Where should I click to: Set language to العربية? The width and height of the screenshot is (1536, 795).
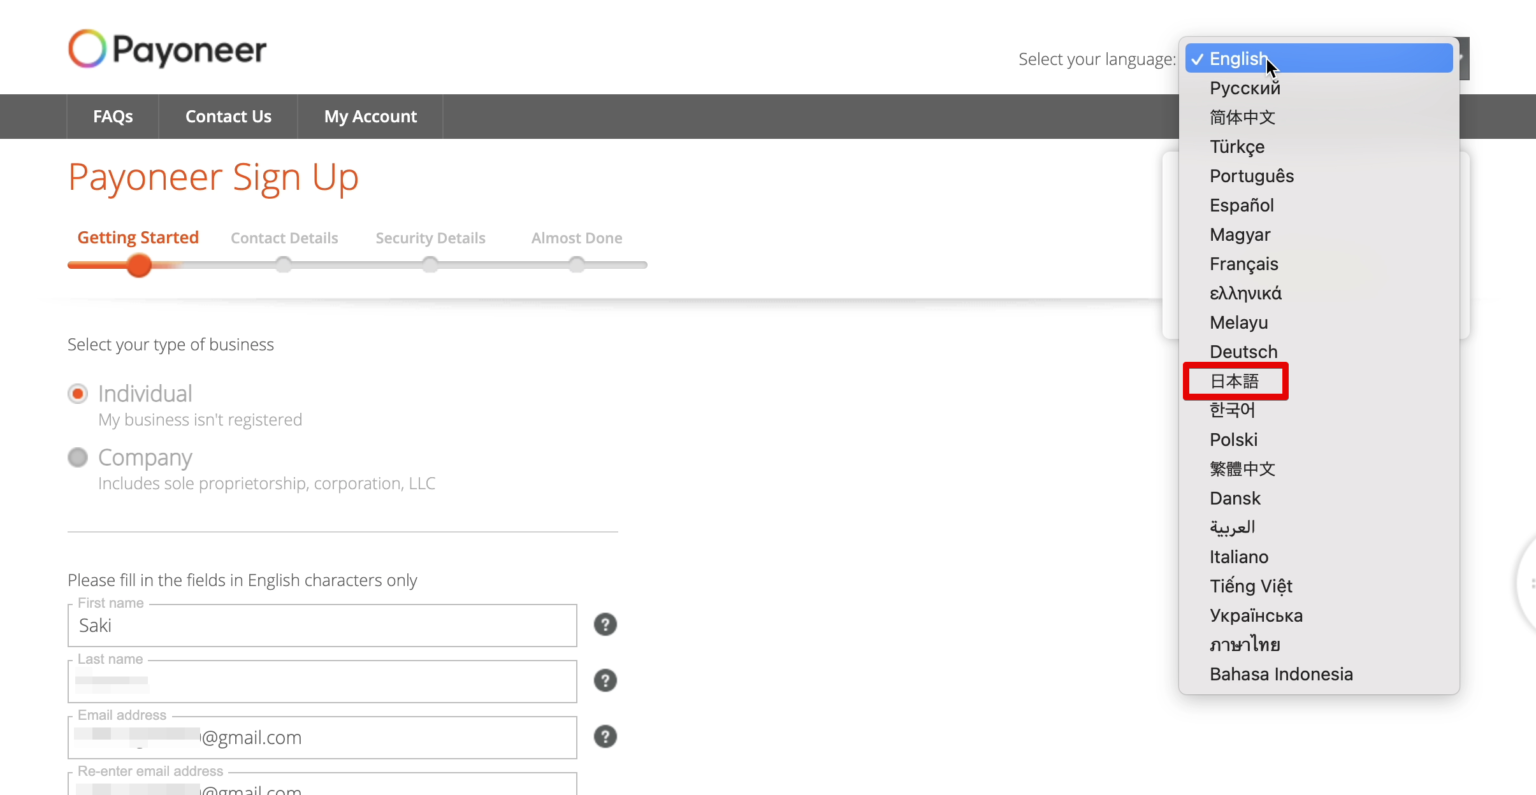click(1319, 528)
